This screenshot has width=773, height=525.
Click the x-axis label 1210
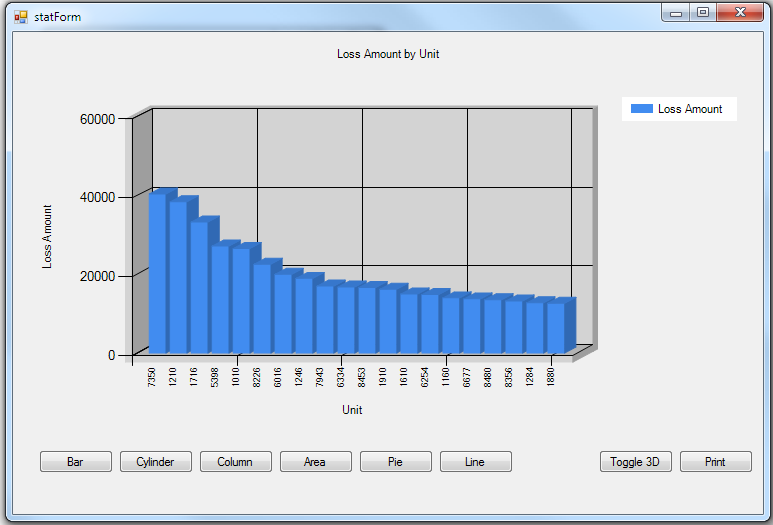tap(172, 377)
